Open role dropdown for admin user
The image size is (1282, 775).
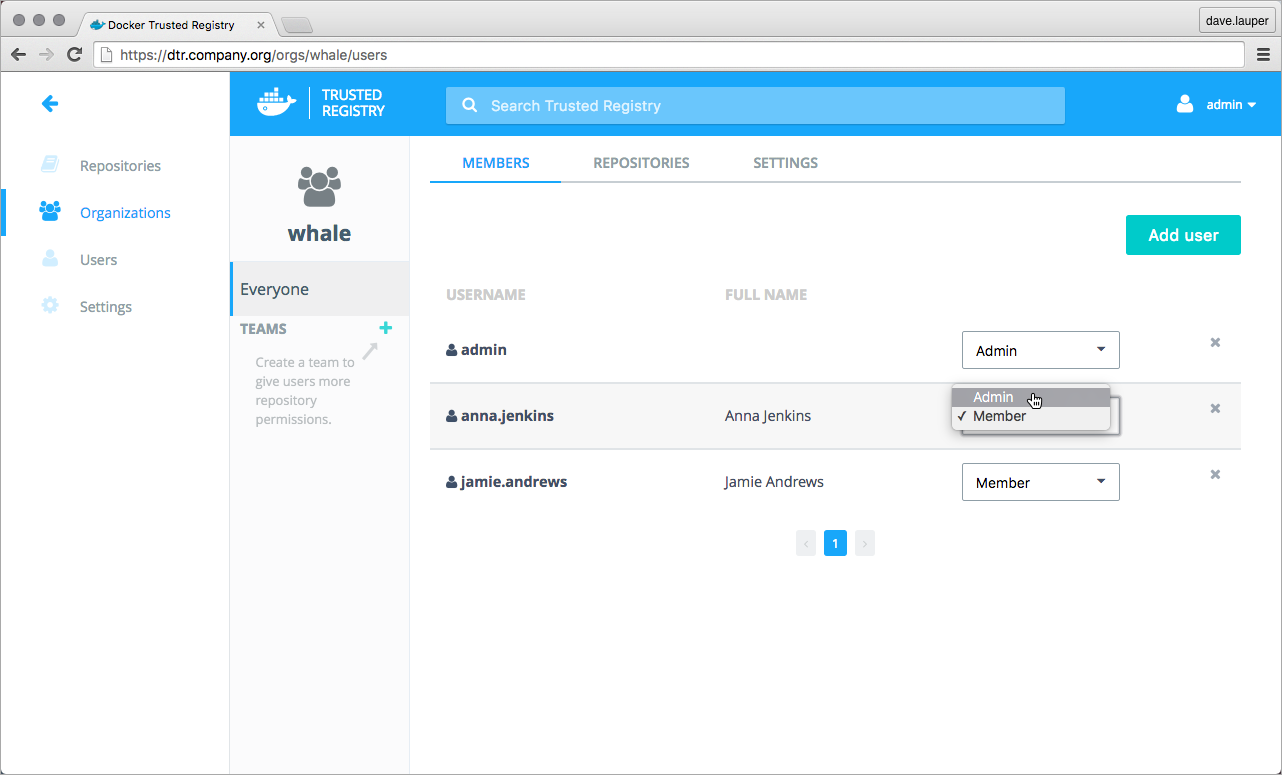(x=1040, y=350)
